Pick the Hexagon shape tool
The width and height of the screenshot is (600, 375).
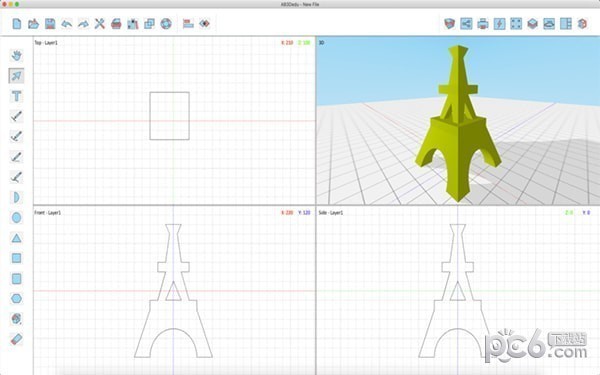[x=16, y=298]
